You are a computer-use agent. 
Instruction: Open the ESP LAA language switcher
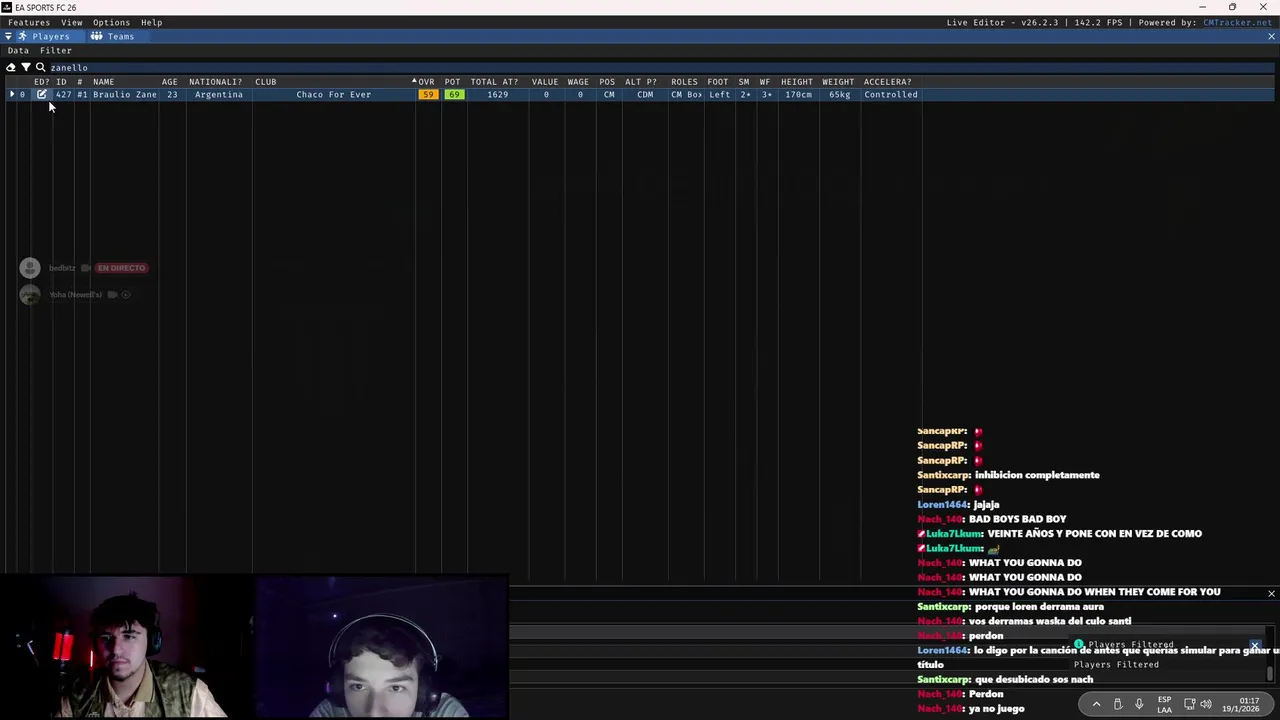pos(1164,704)
